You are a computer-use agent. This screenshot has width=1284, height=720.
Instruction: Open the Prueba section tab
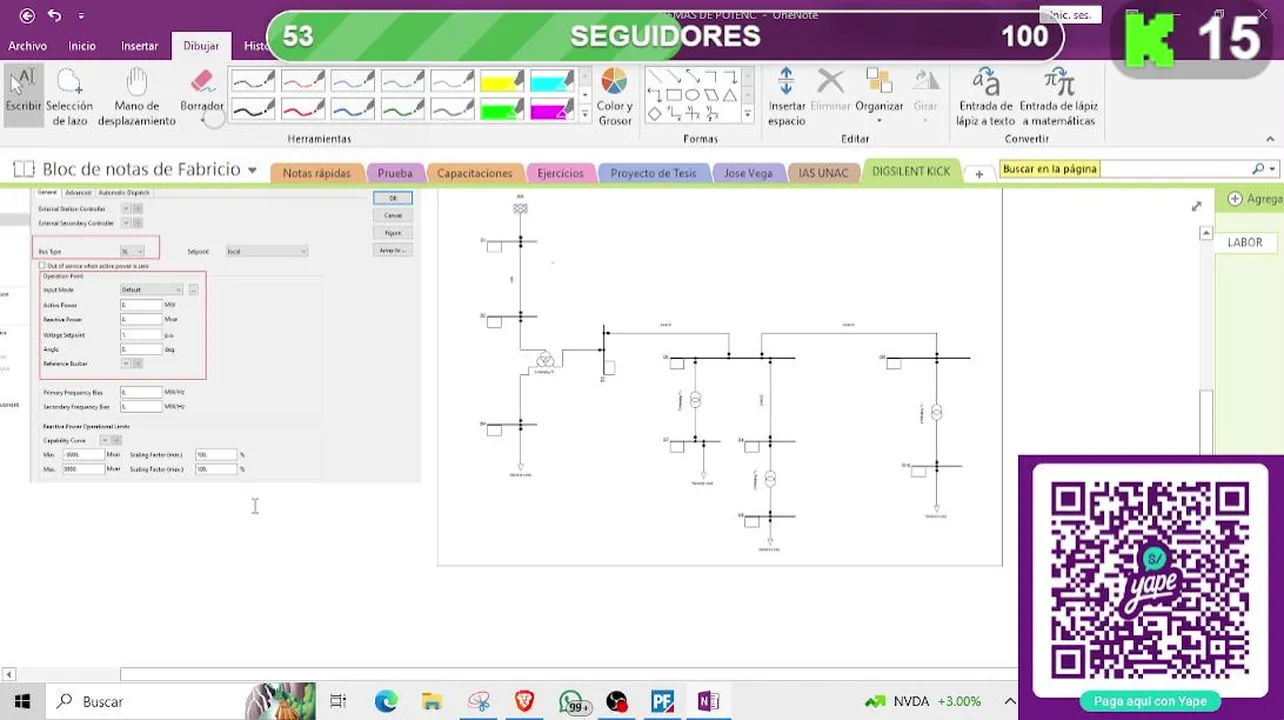(x=395, y=173)
